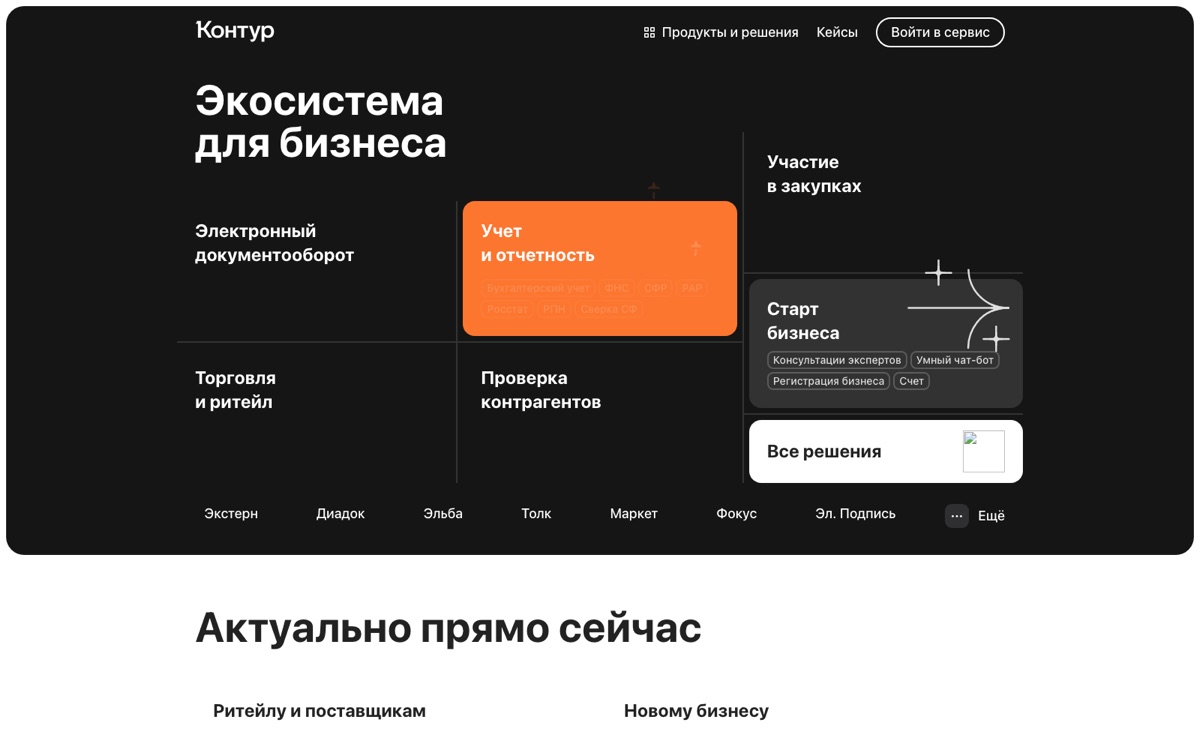The height and width of the screenshot is (750, 1200).
Task: Select the ФНС tag in orange tile
Action: coord(617,288)
